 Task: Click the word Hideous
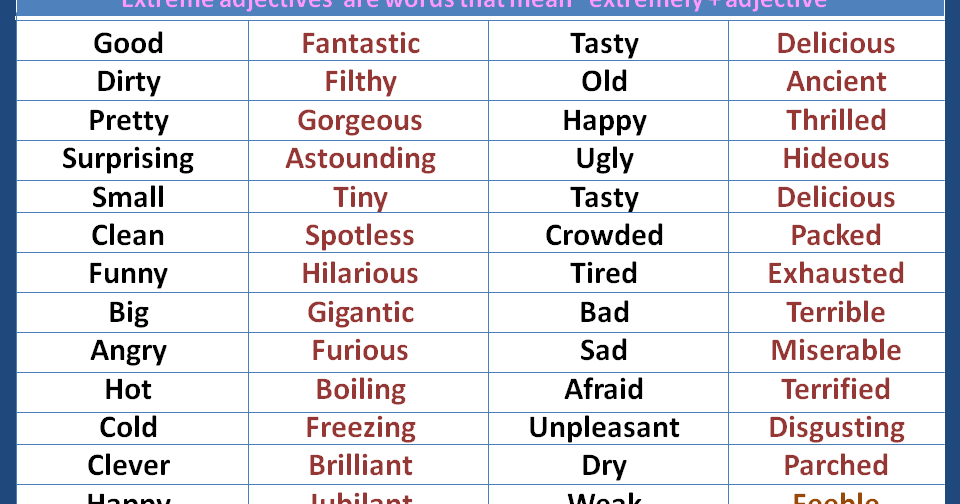tap(836, 159)
